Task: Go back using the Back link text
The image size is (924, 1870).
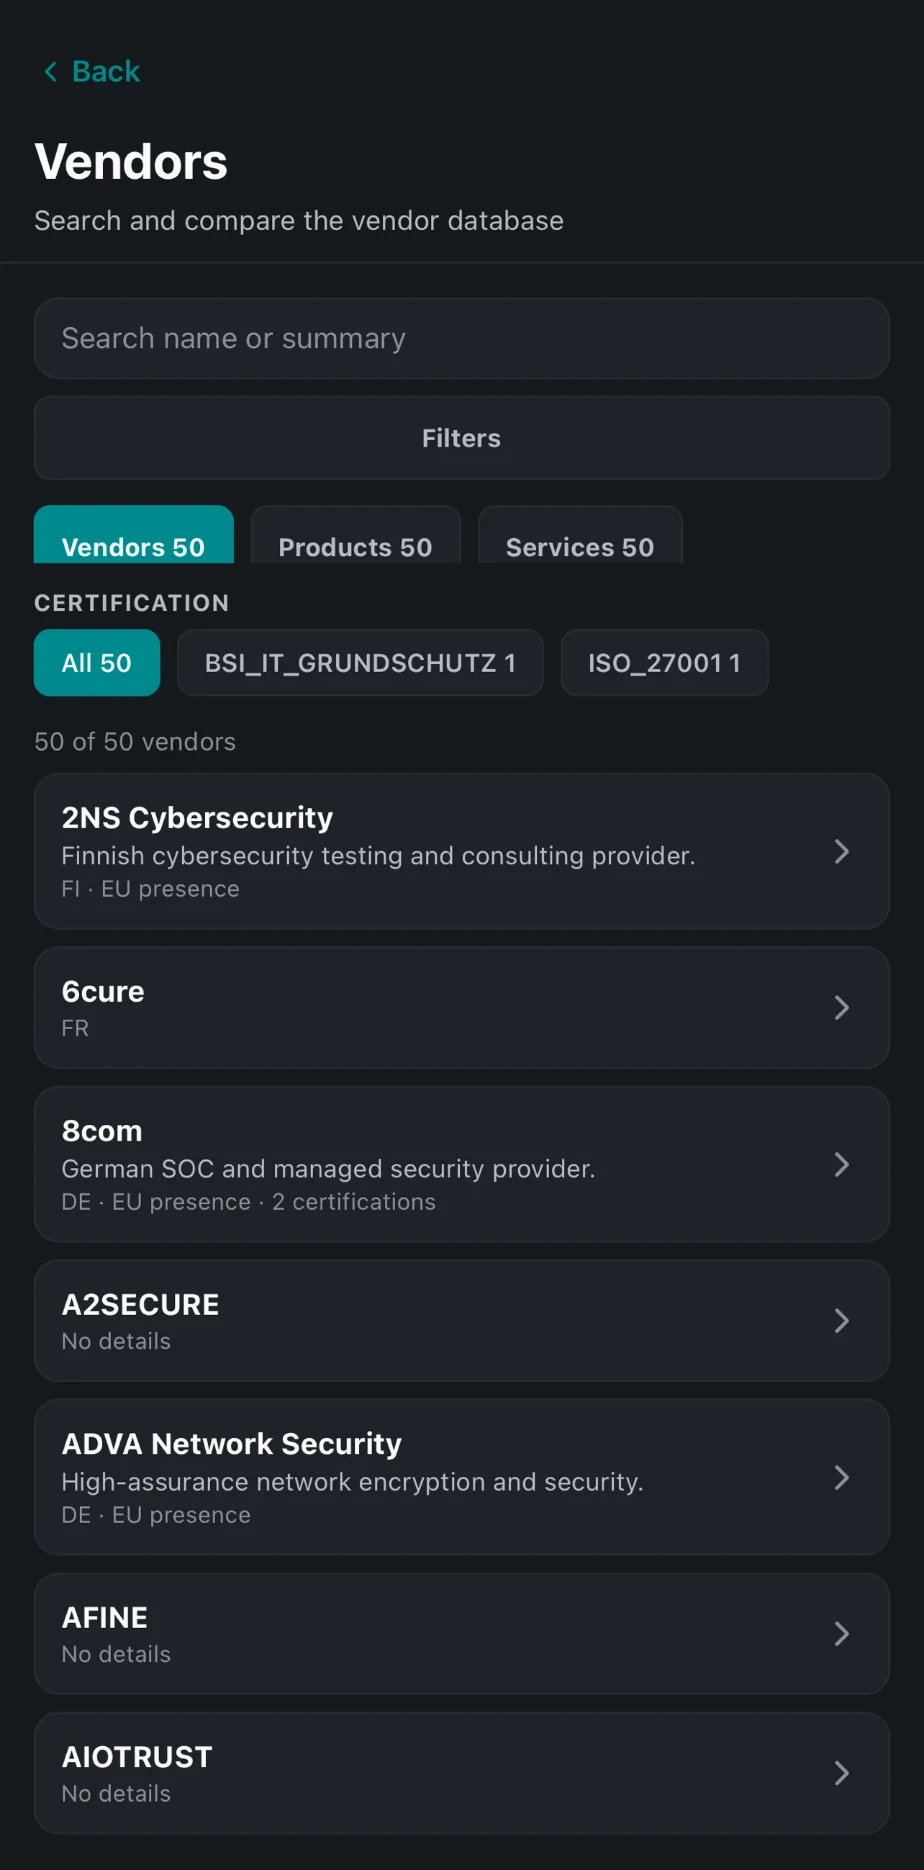Action: (x=106, y=72)
